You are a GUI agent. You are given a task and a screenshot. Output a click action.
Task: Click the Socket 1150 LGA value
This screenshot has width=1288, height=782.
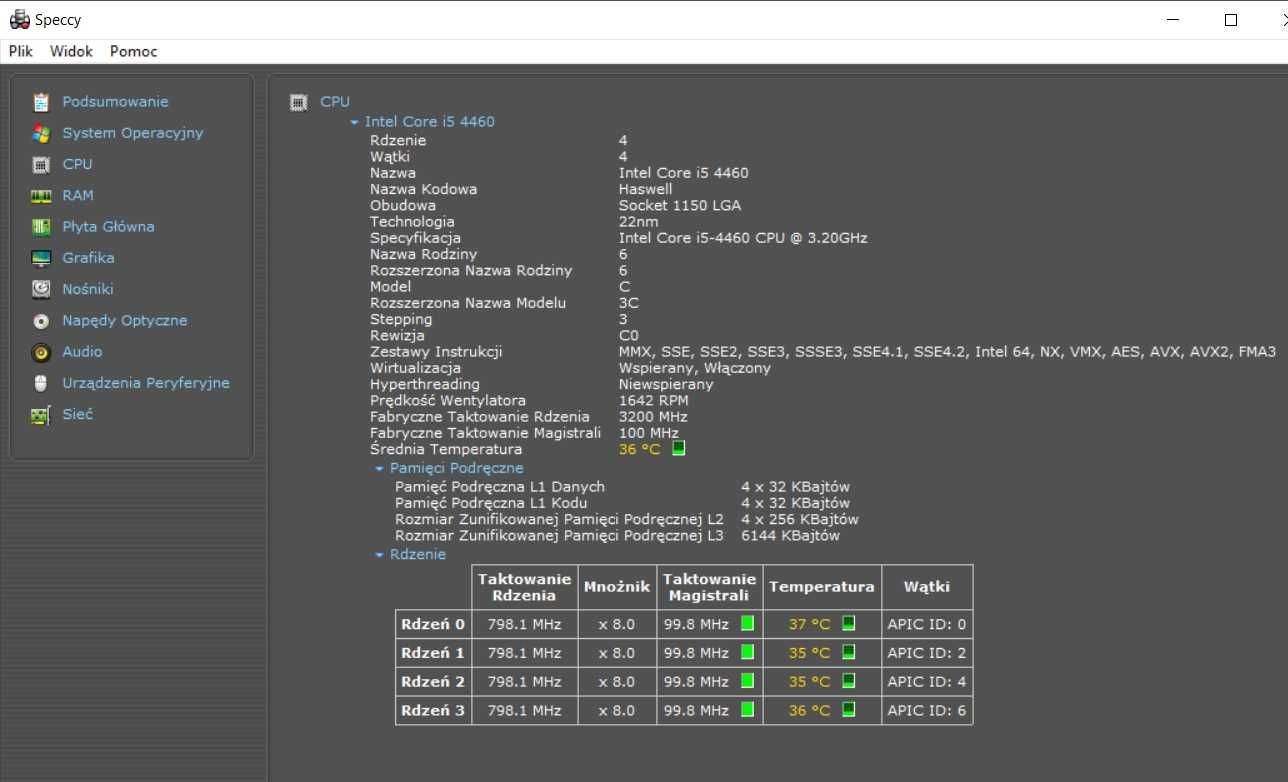[680, 205]
